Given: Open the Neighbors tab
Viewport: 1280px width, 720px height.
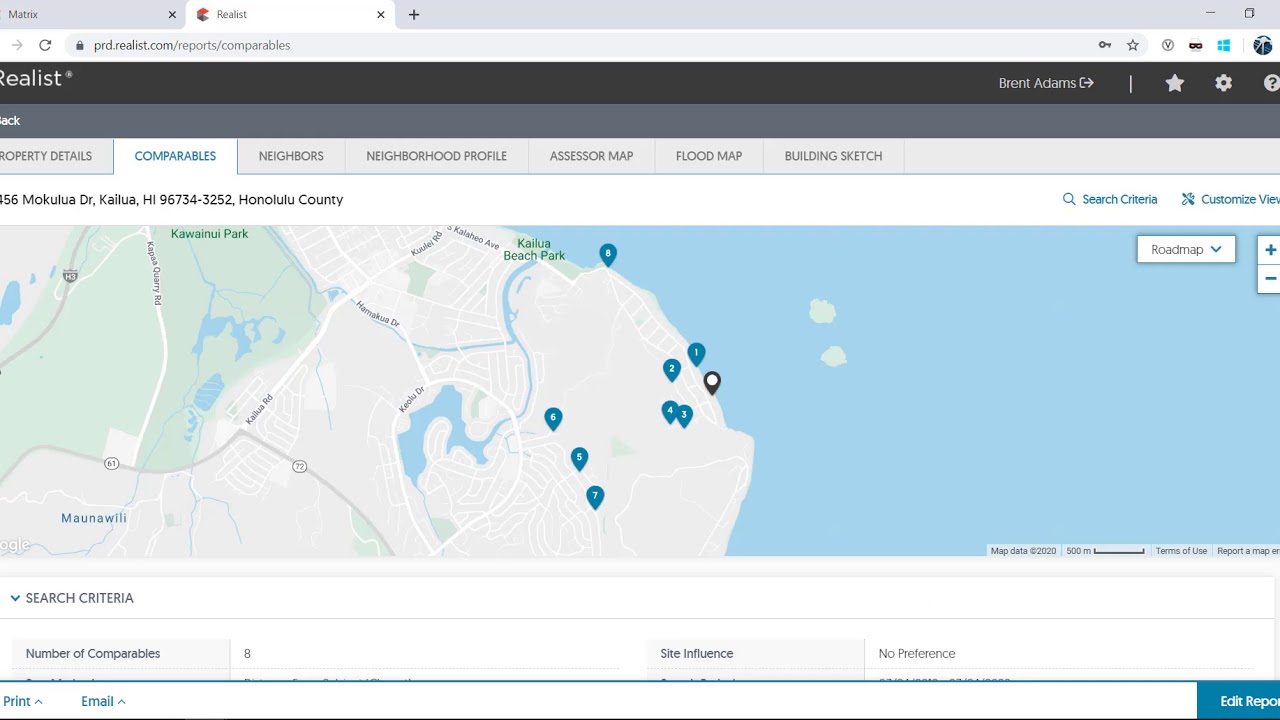Looking at the screenshot, I should [x=291, y=156].
